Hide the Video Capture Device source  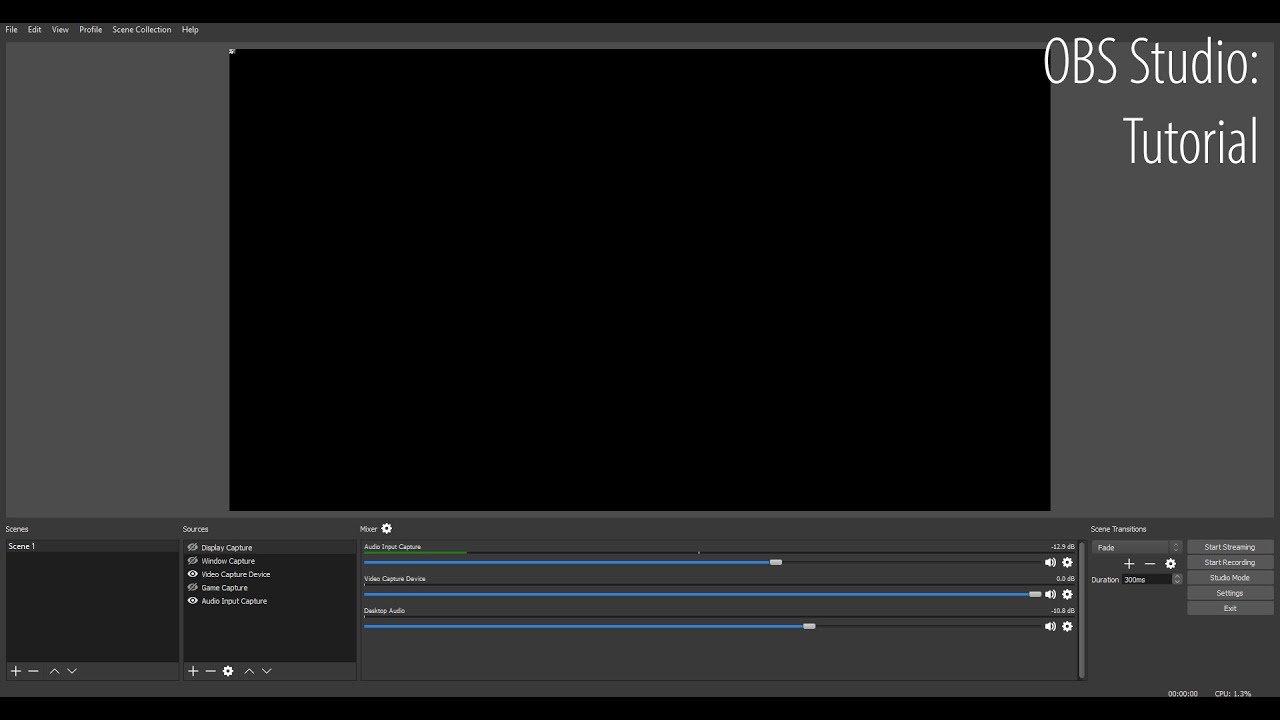coord(193,574)
